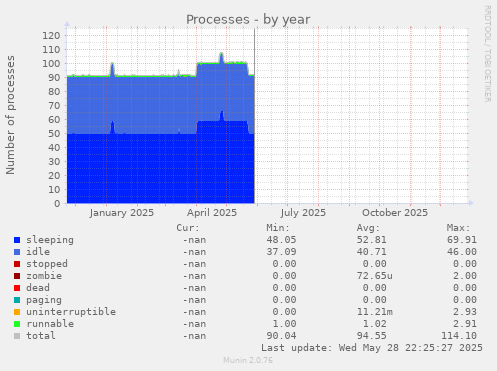Screen dimensions: 497x371
Task: Click the idle min value 37.09
Action: (x=281, y=252)
